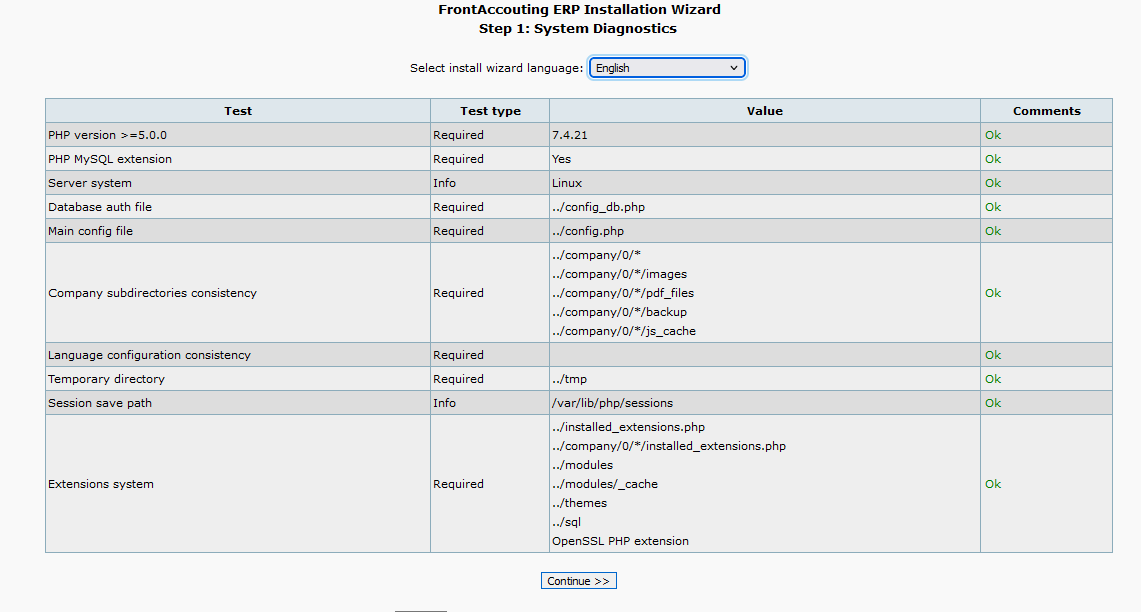The height and width of the screenshot is (612, 1141).
Task: Click the /var/lib/php/sessions path value
Action: coord(612,403)
